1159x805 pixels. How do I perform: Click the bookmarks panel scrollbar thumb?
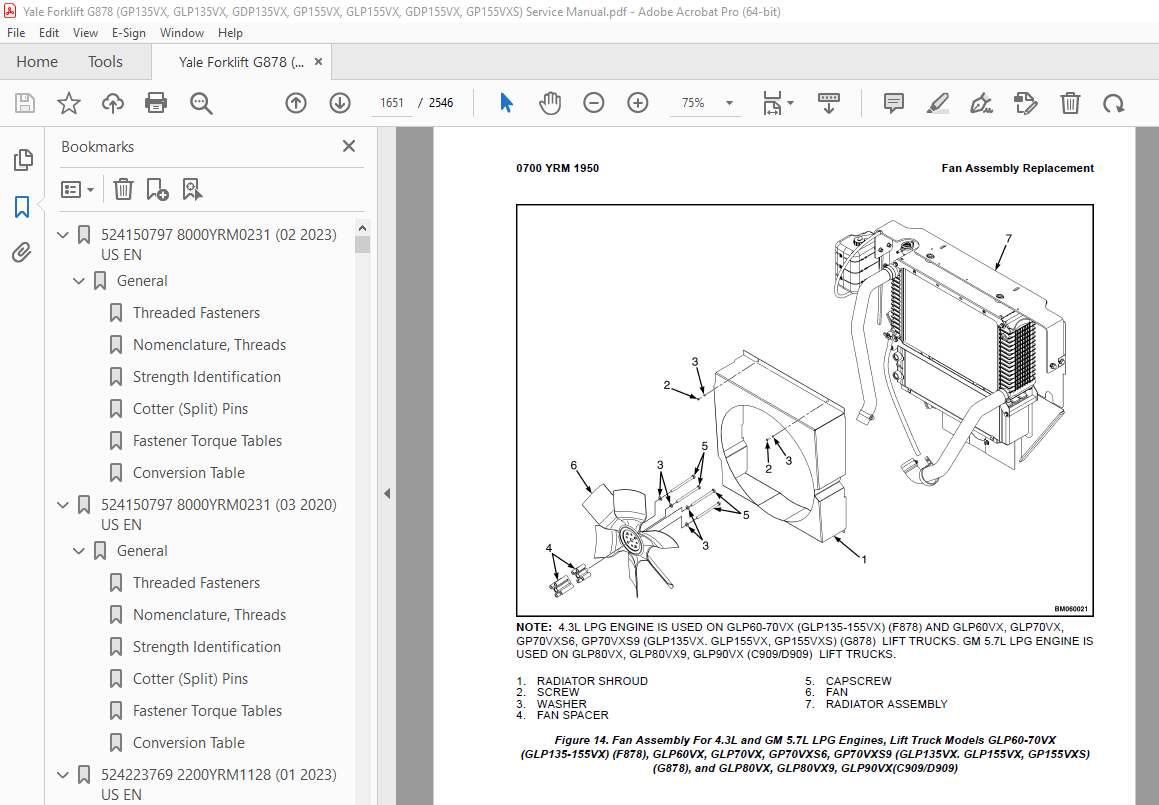click(362, 245)
